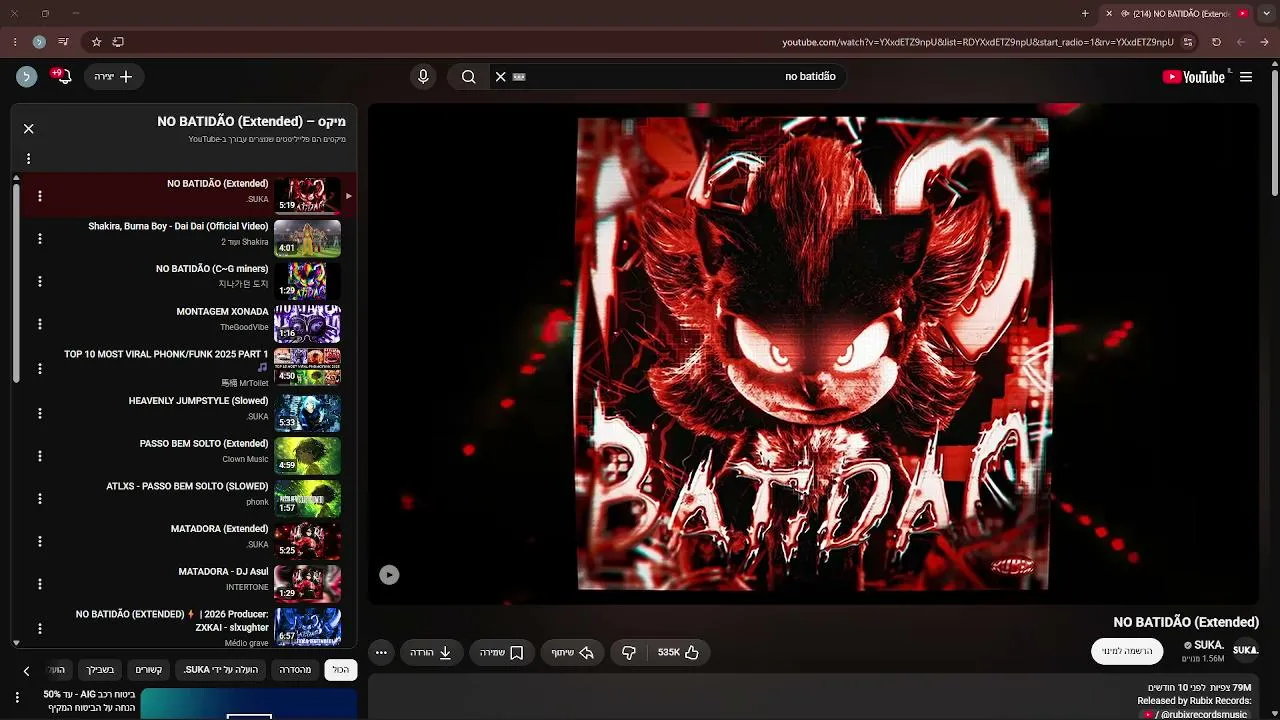The height and width of the screenshot is (720, 1280).
Task: Open a new browser tab
Action: tap(1085, 14)
